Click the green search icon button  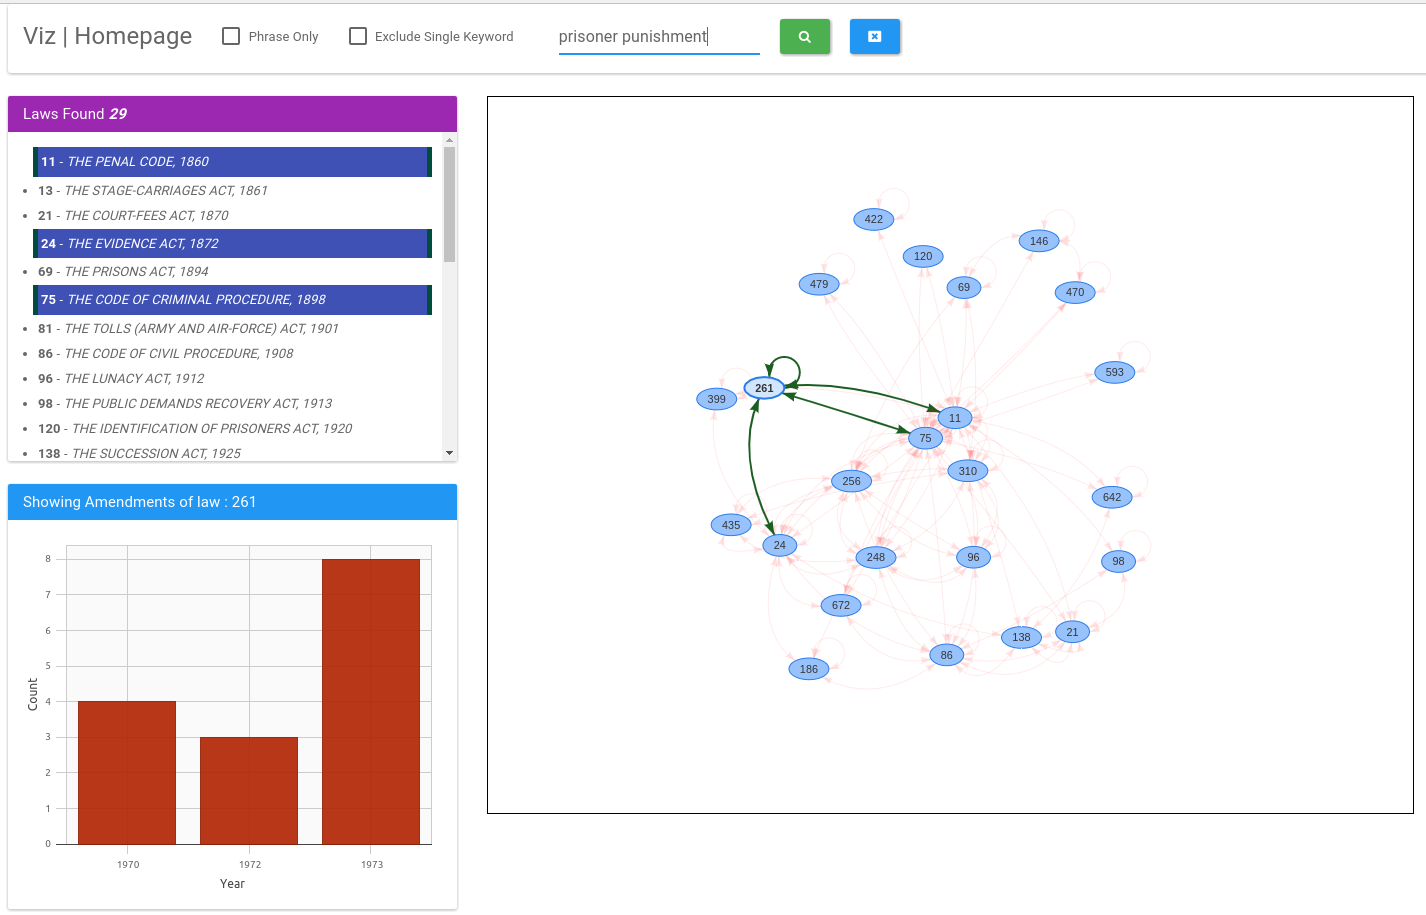[x=805, y=37]
